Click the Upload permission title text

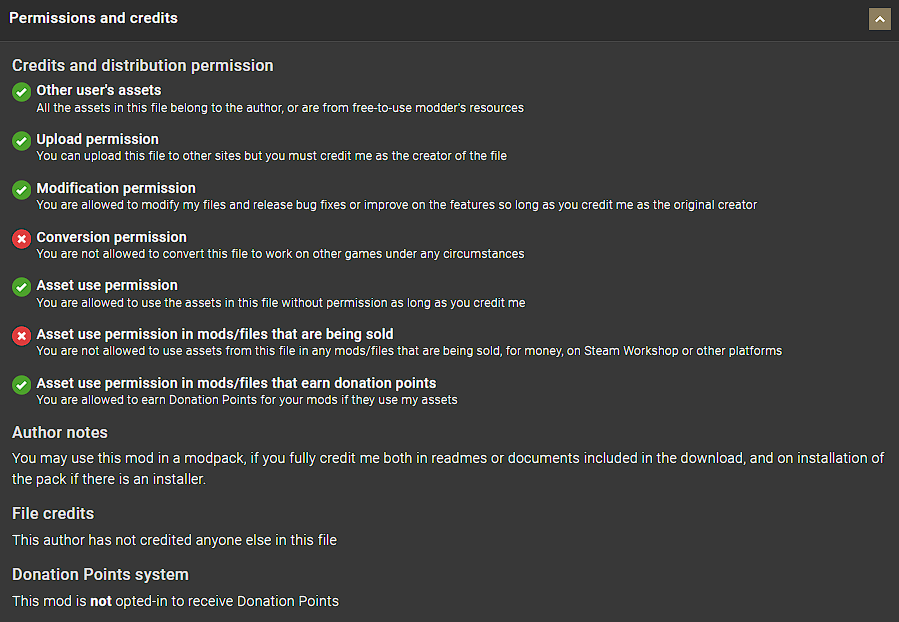[x=98, y=139]
